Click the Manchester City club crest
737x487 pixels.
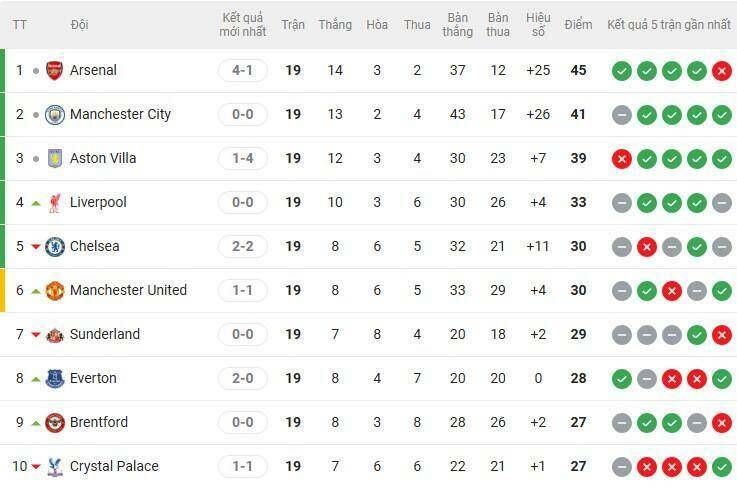click(55, 114)
